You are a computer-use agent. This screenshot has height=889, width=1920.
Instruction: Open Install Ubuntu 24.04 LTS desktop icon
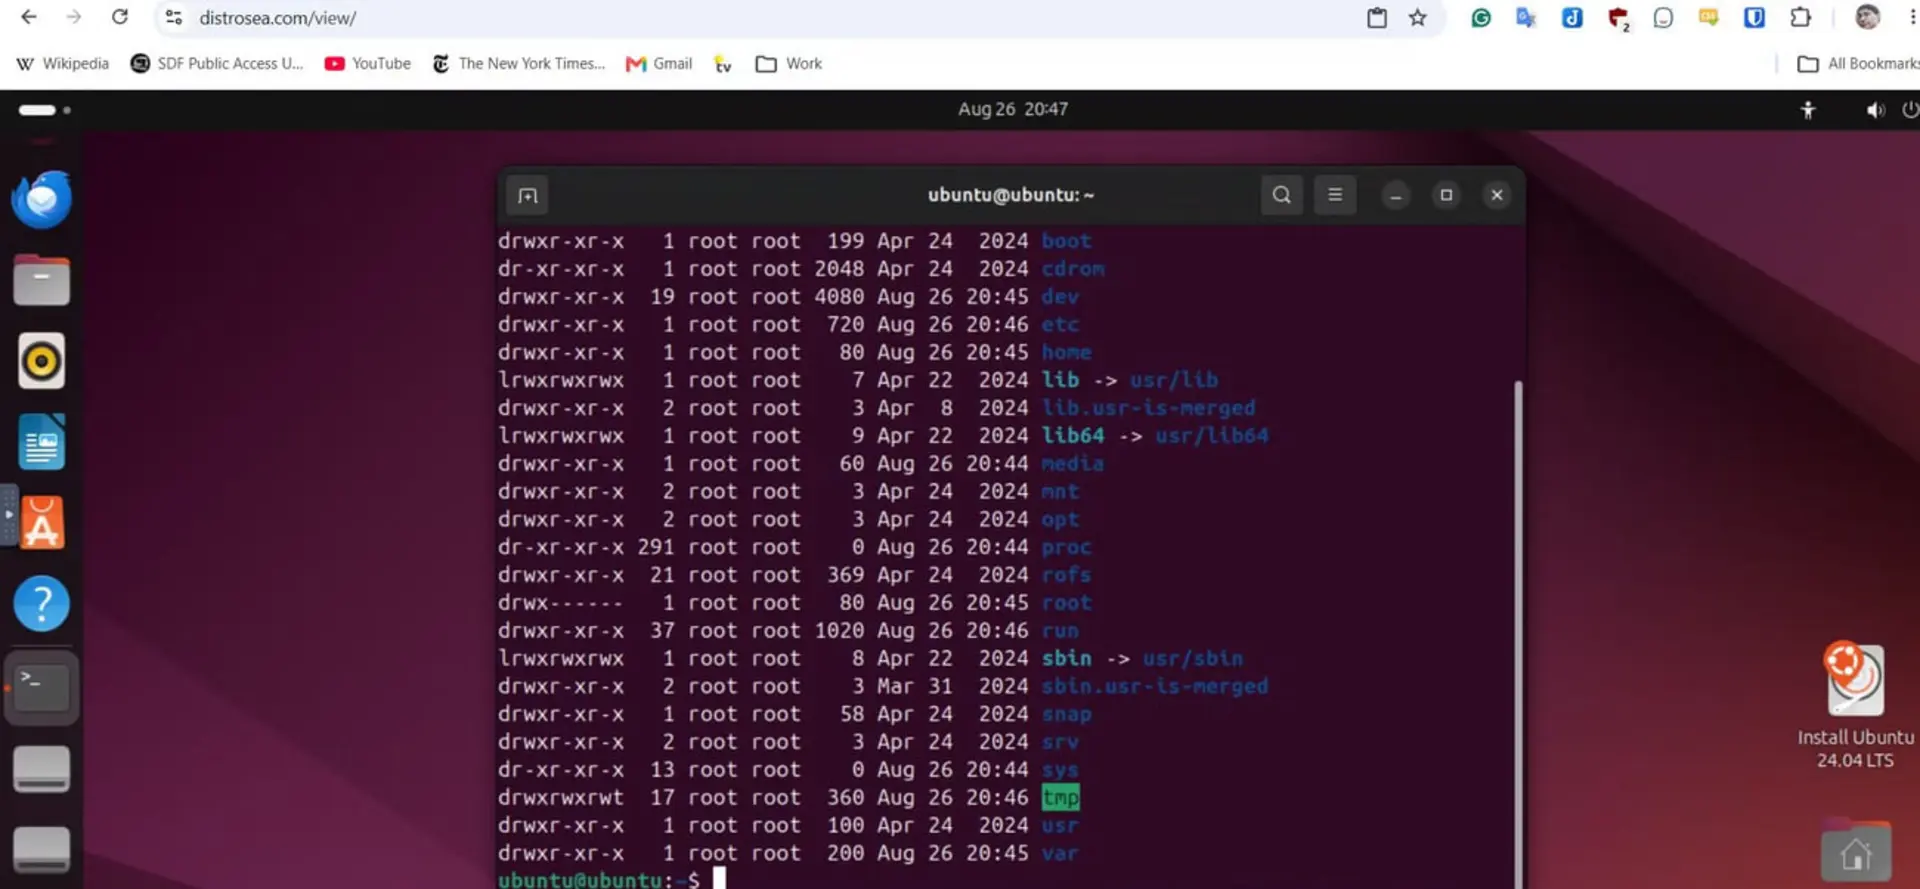(1856, 706)
